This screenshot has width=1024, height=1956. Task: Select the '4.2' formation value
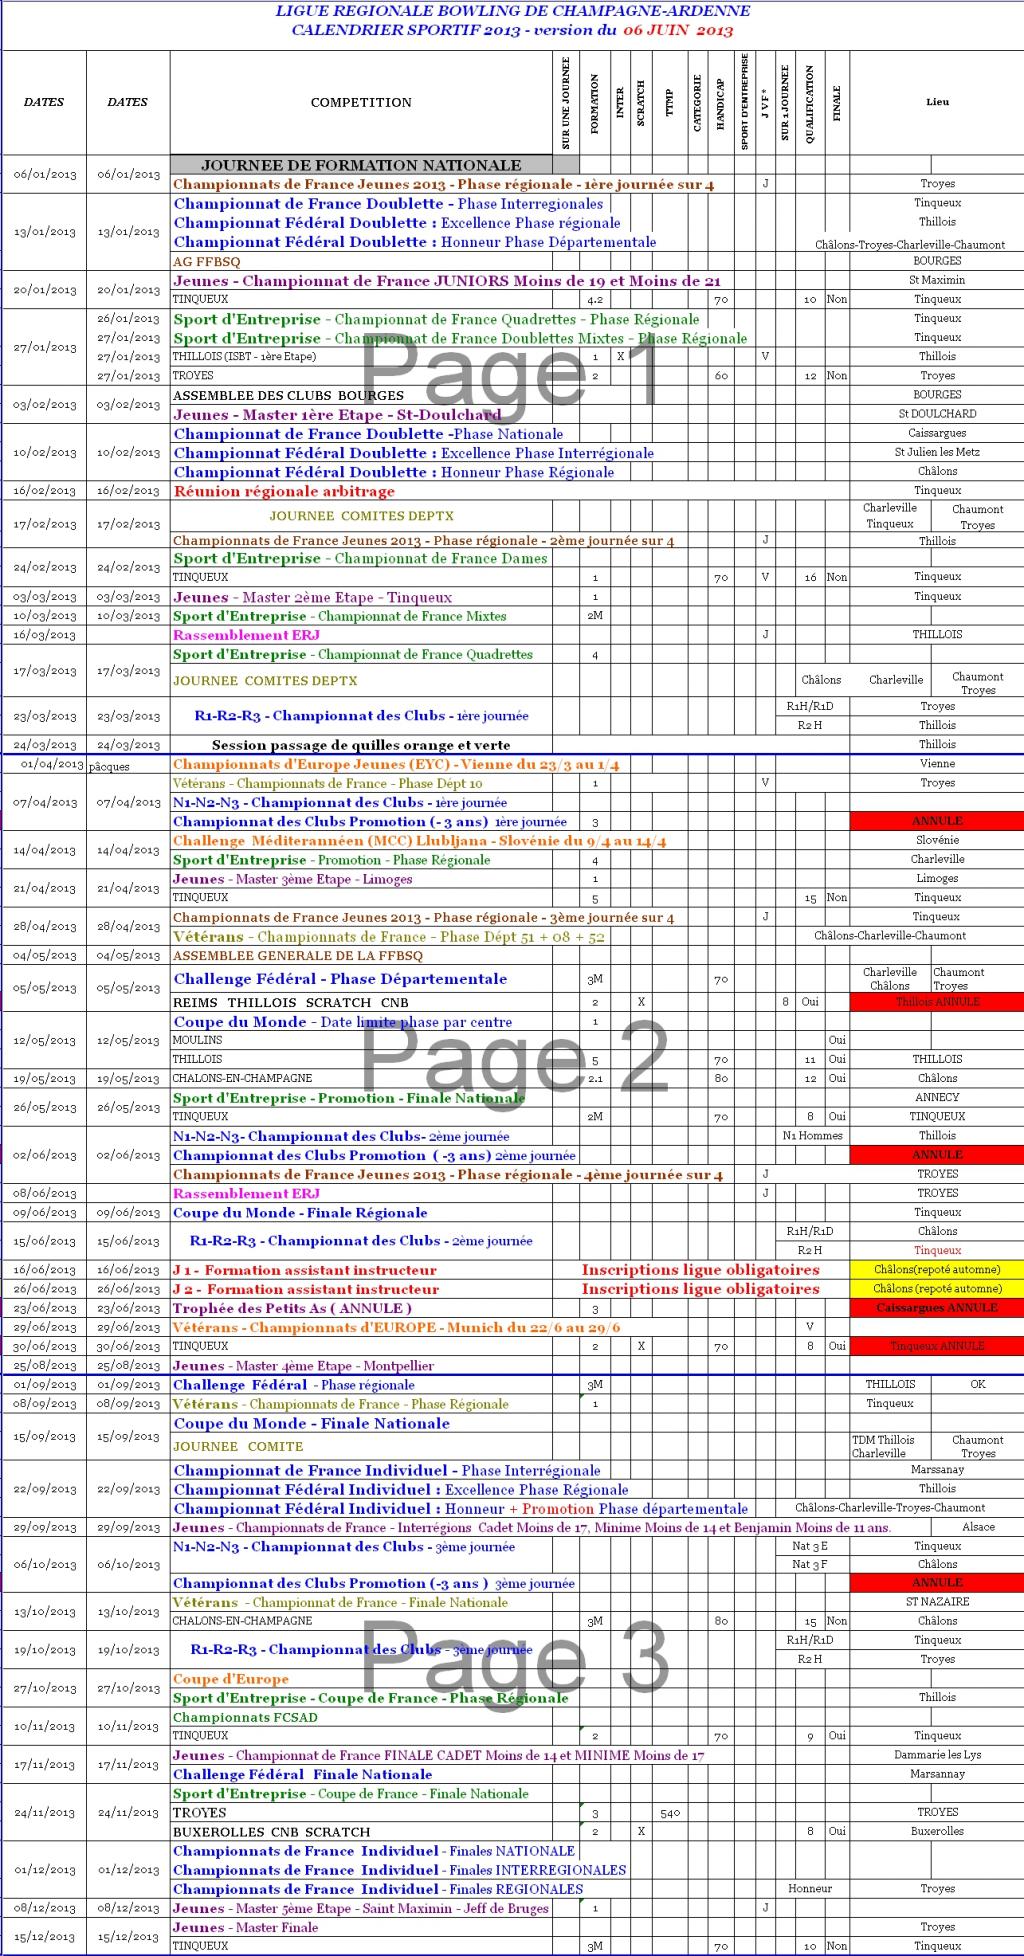click(595, 299)
